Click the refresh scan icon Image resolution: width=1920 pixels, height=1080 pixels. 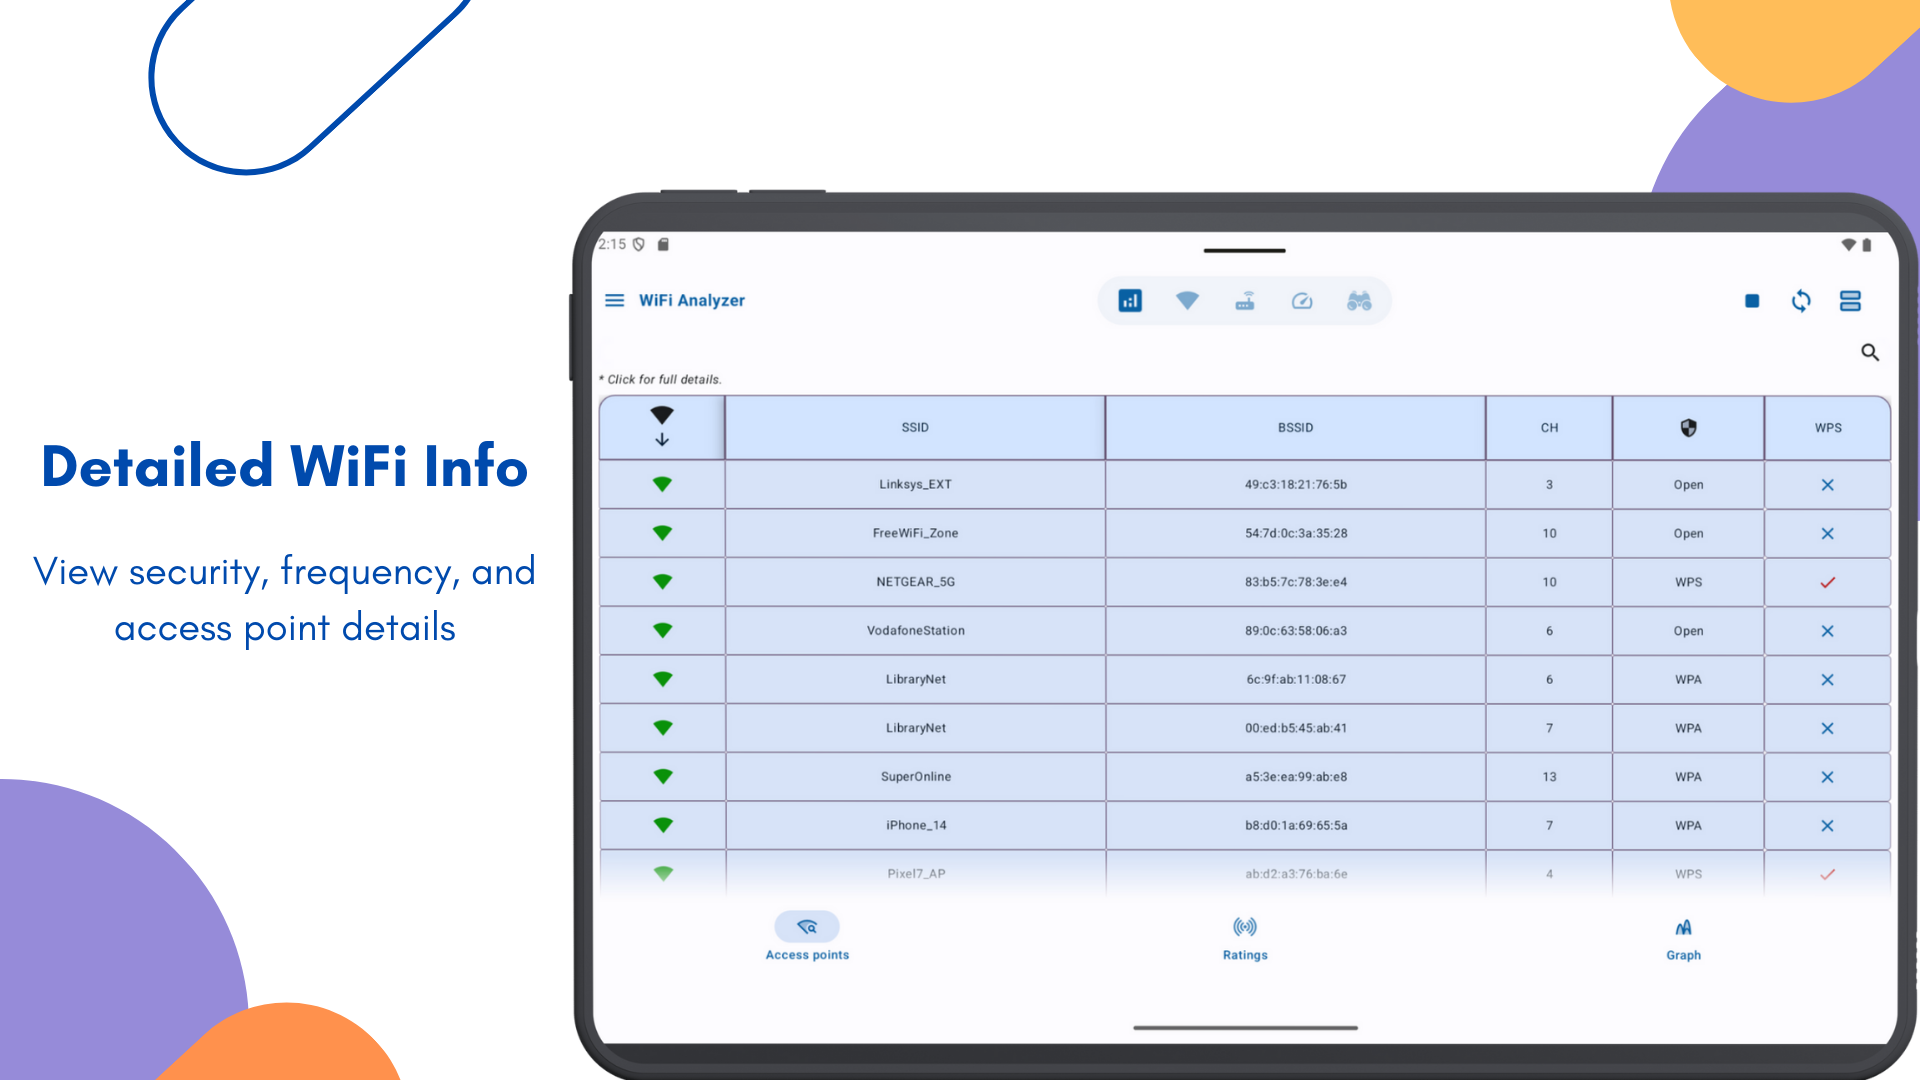(x=1801, y=301)
